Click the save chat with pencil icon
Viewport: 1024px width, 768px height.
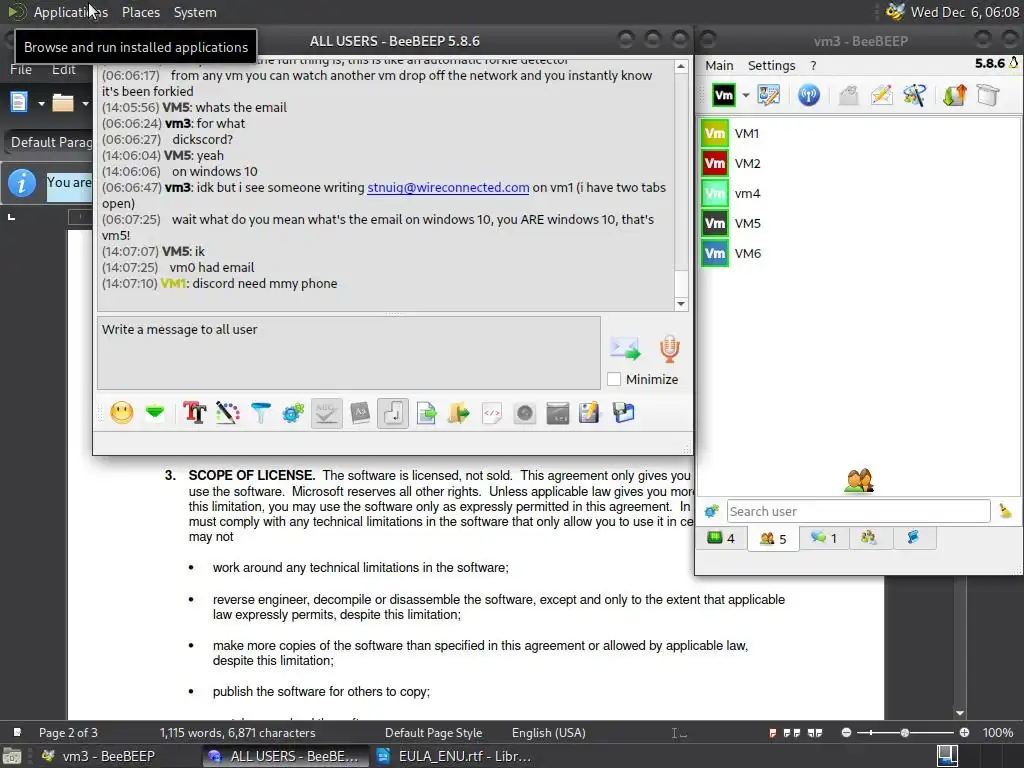(589, 413)
